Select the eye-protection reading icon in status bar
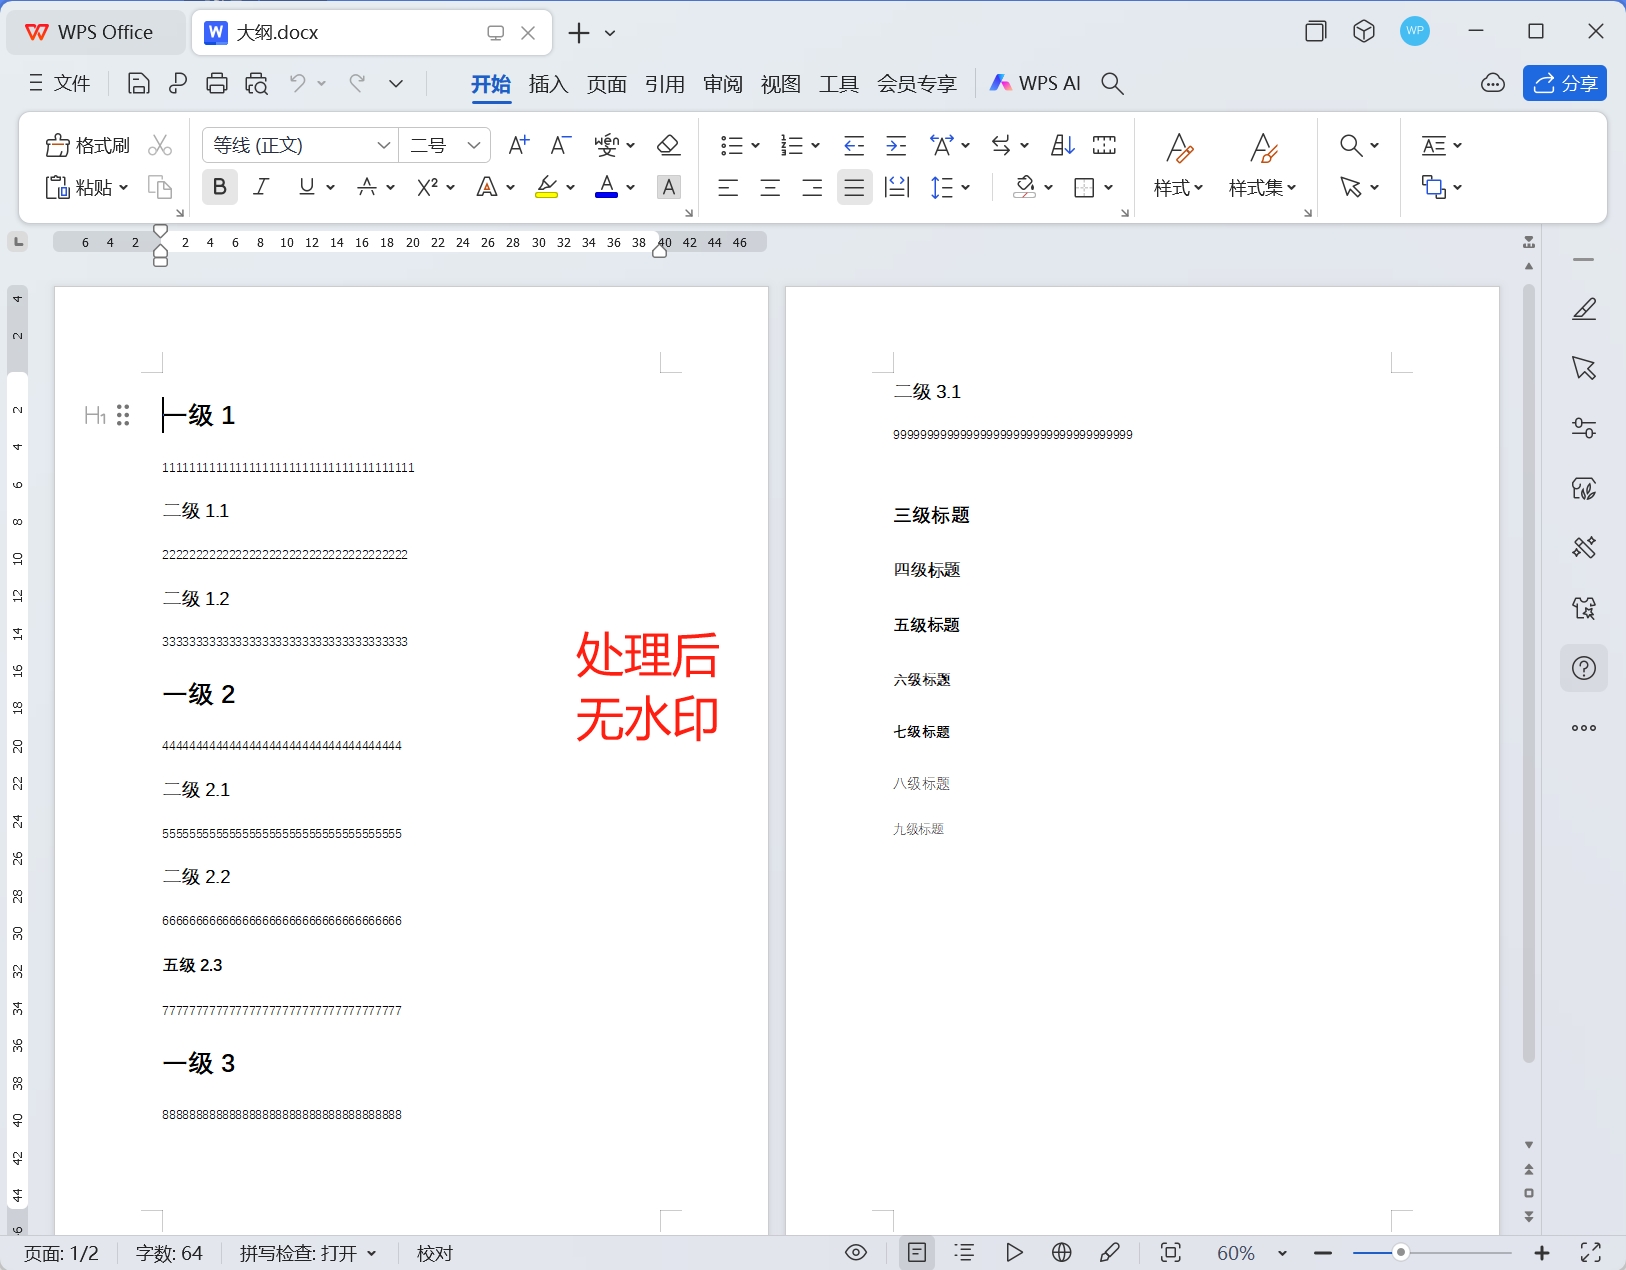The height and width of the screenshot is (1270, 1626). pos(856,1253)
